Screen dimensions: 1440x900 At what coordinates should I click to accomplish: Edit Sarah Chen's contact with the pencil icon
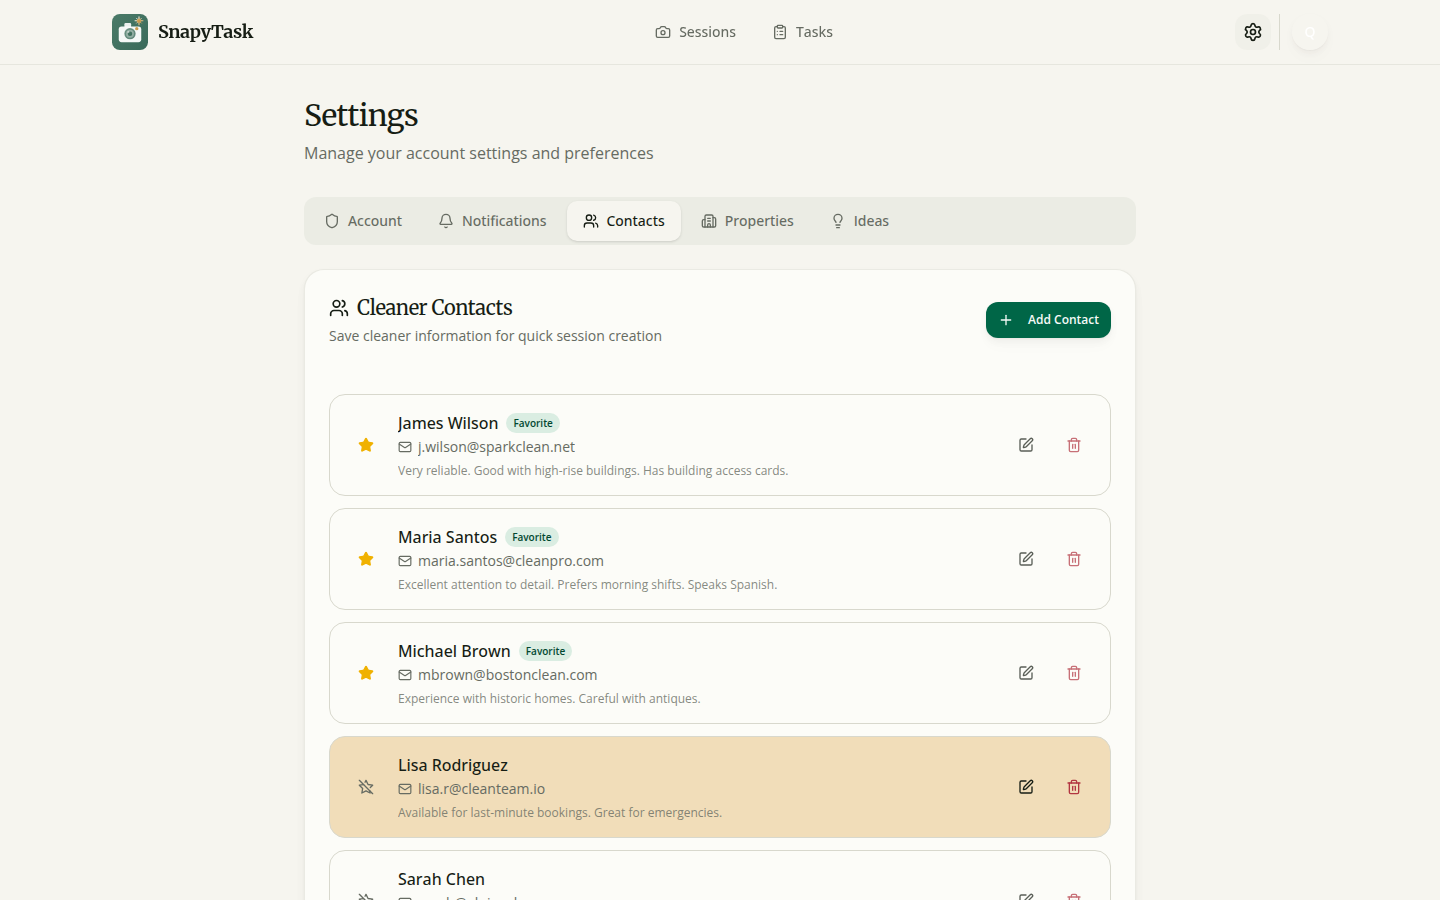1025,896
